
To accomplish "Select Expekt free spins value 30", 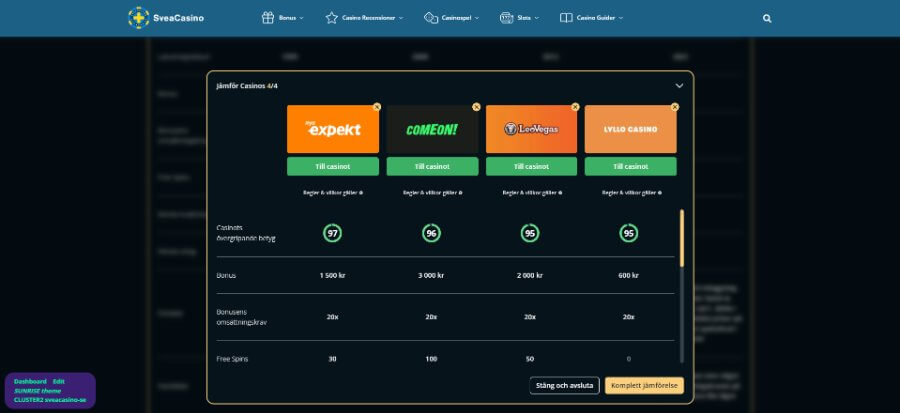I will click(x=332, y=359).
